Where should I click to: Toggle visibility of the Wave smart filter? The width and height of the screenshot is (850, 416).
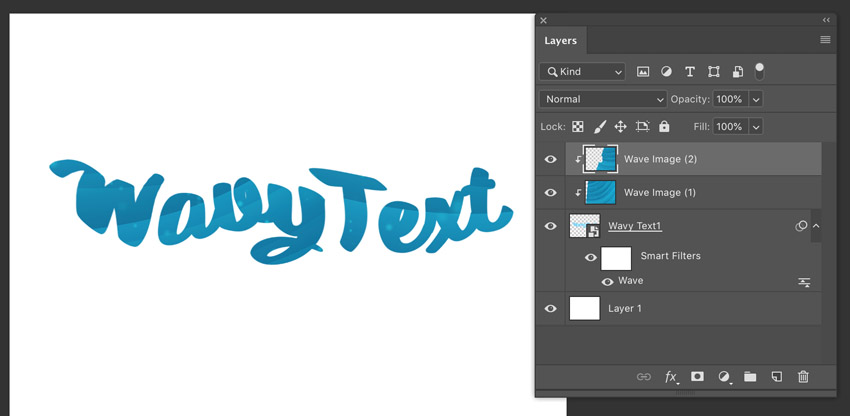[x=607, y=282]
